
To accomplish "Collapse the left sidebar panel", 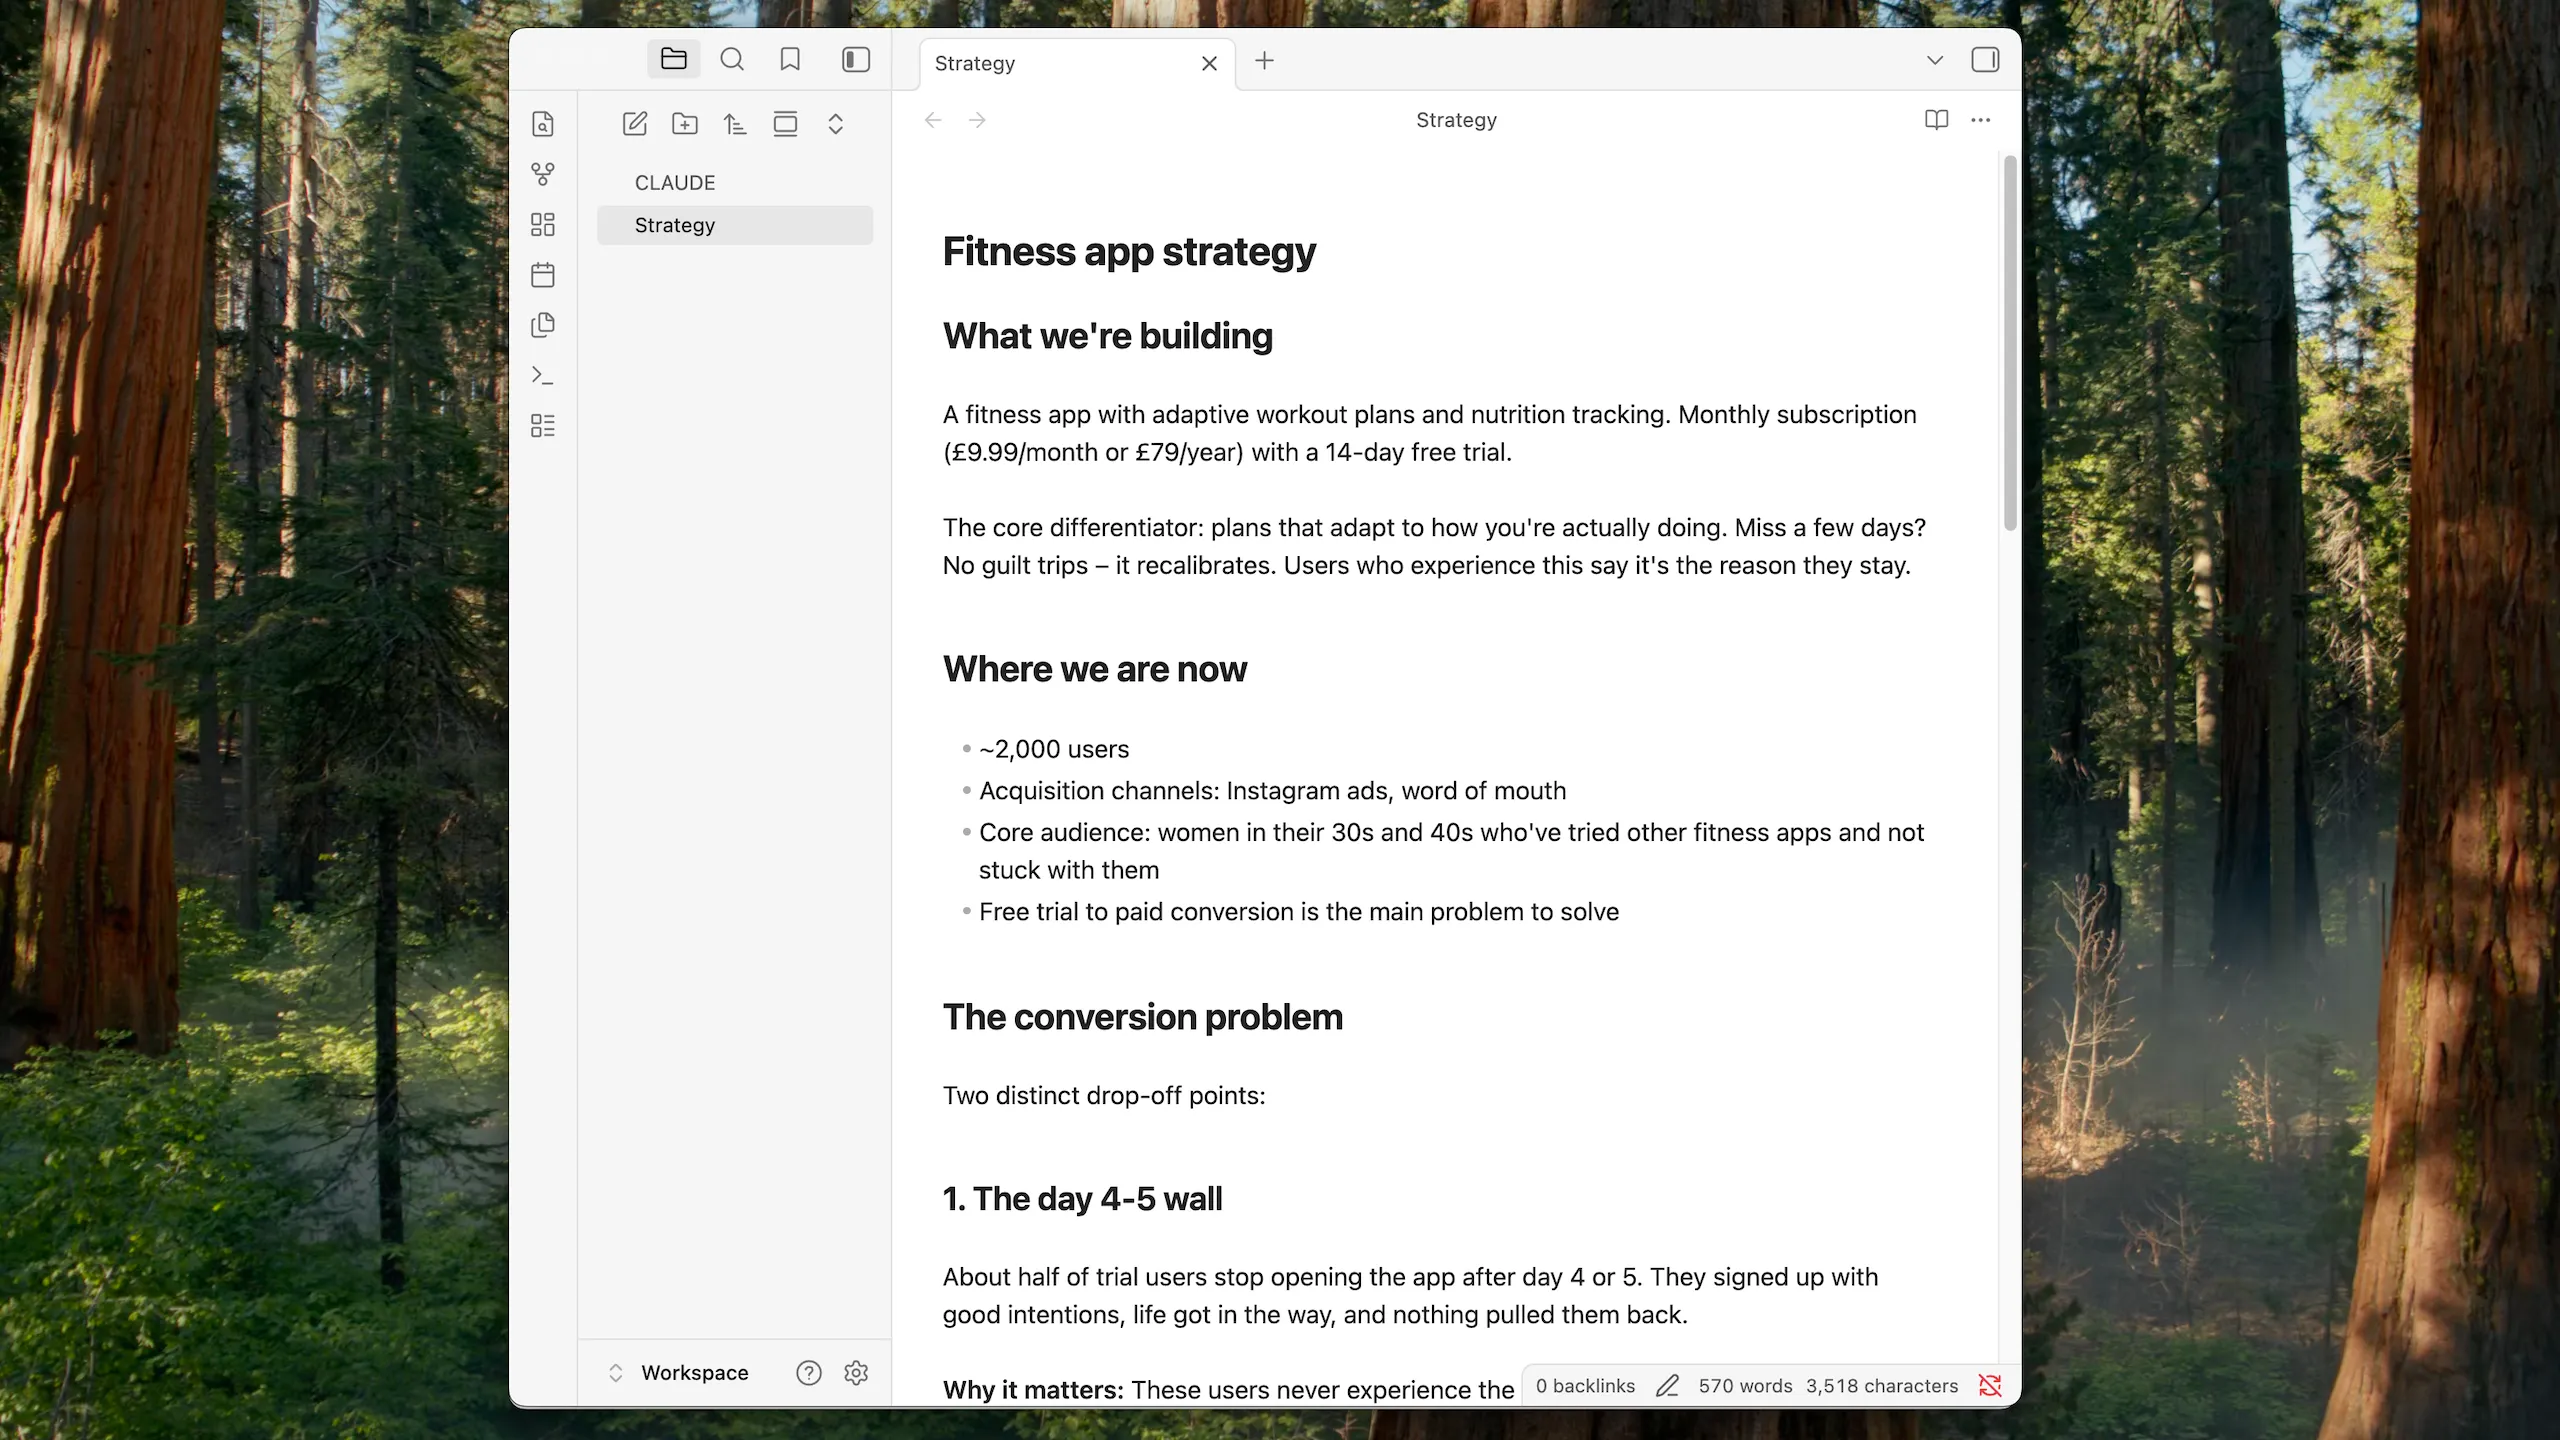I will click(x=855, y=59).
